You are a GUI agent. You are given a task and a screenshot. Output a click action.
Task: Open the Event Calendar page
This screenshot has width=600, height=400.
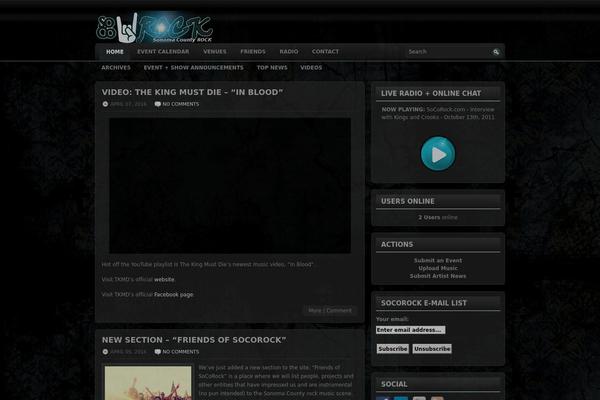coord(163,52)
